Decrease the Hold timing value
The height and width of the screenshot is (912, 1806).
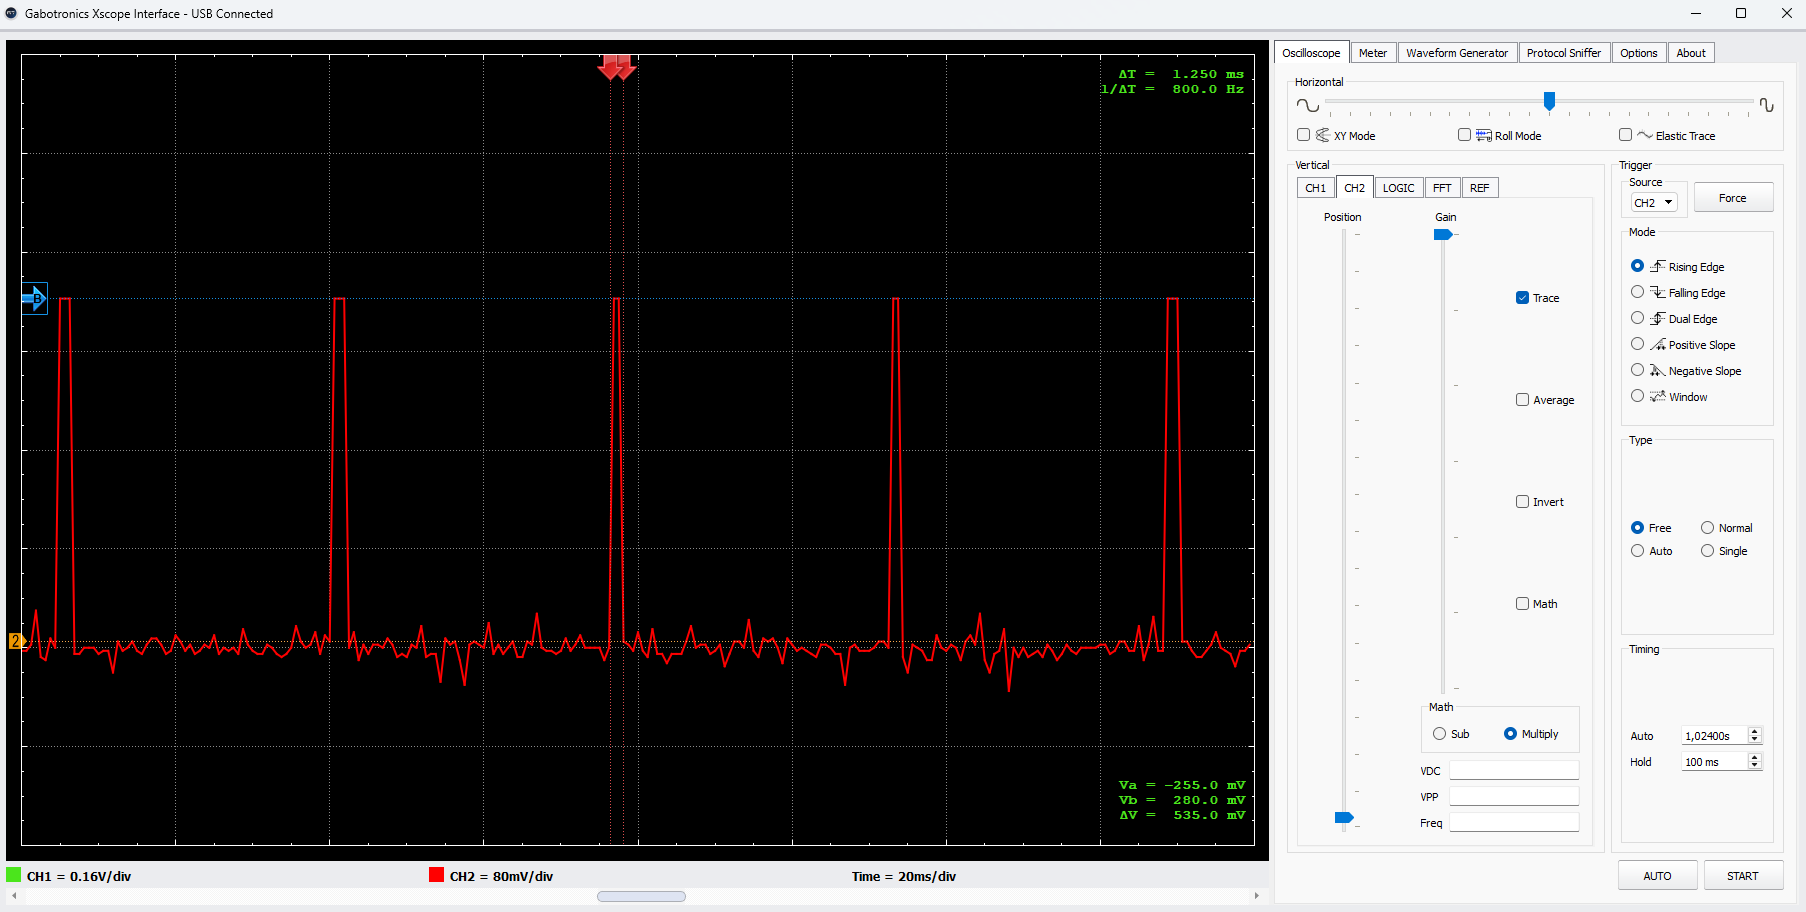(1754, 766)
